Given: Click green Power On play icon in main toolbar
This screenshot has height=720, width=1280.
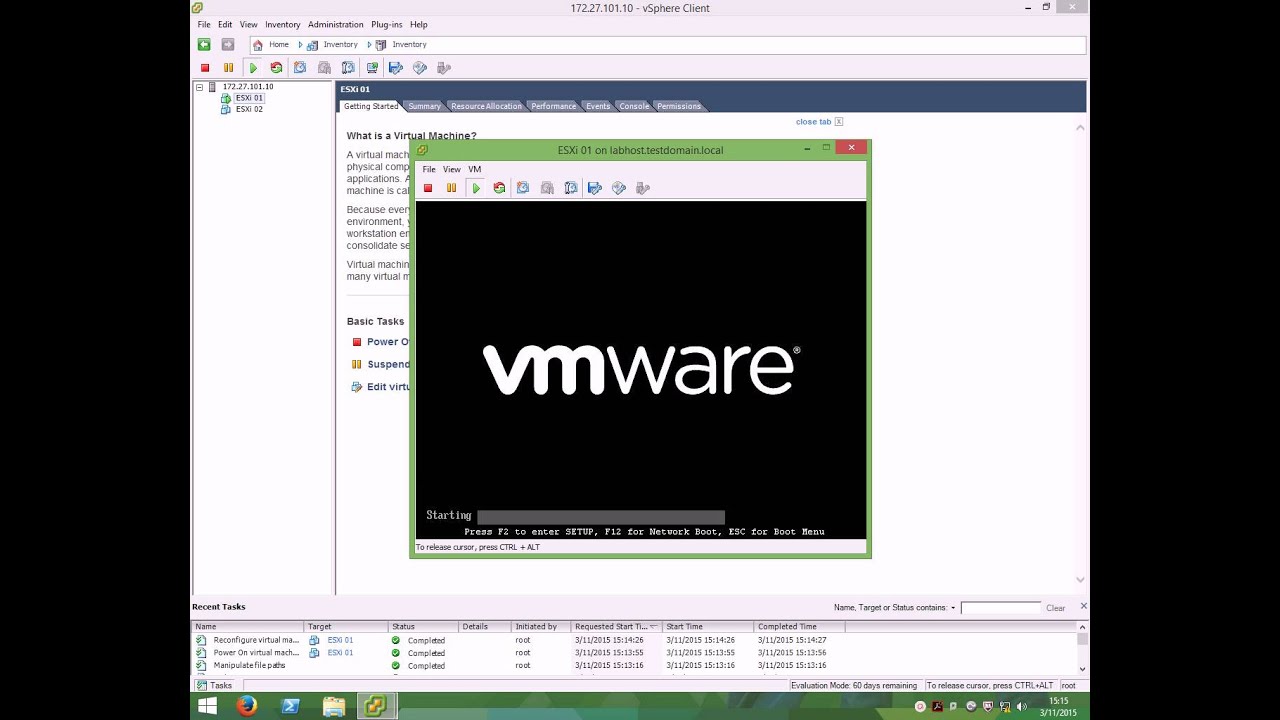Looking at the screenshot, I should pos(253,68).
